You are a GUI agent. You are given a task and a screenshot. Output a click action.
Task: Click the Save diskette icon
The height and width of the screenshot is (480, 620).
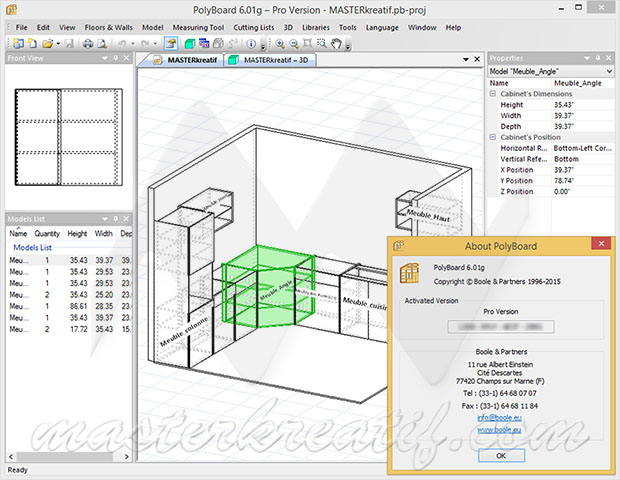(x=69, y=43)
